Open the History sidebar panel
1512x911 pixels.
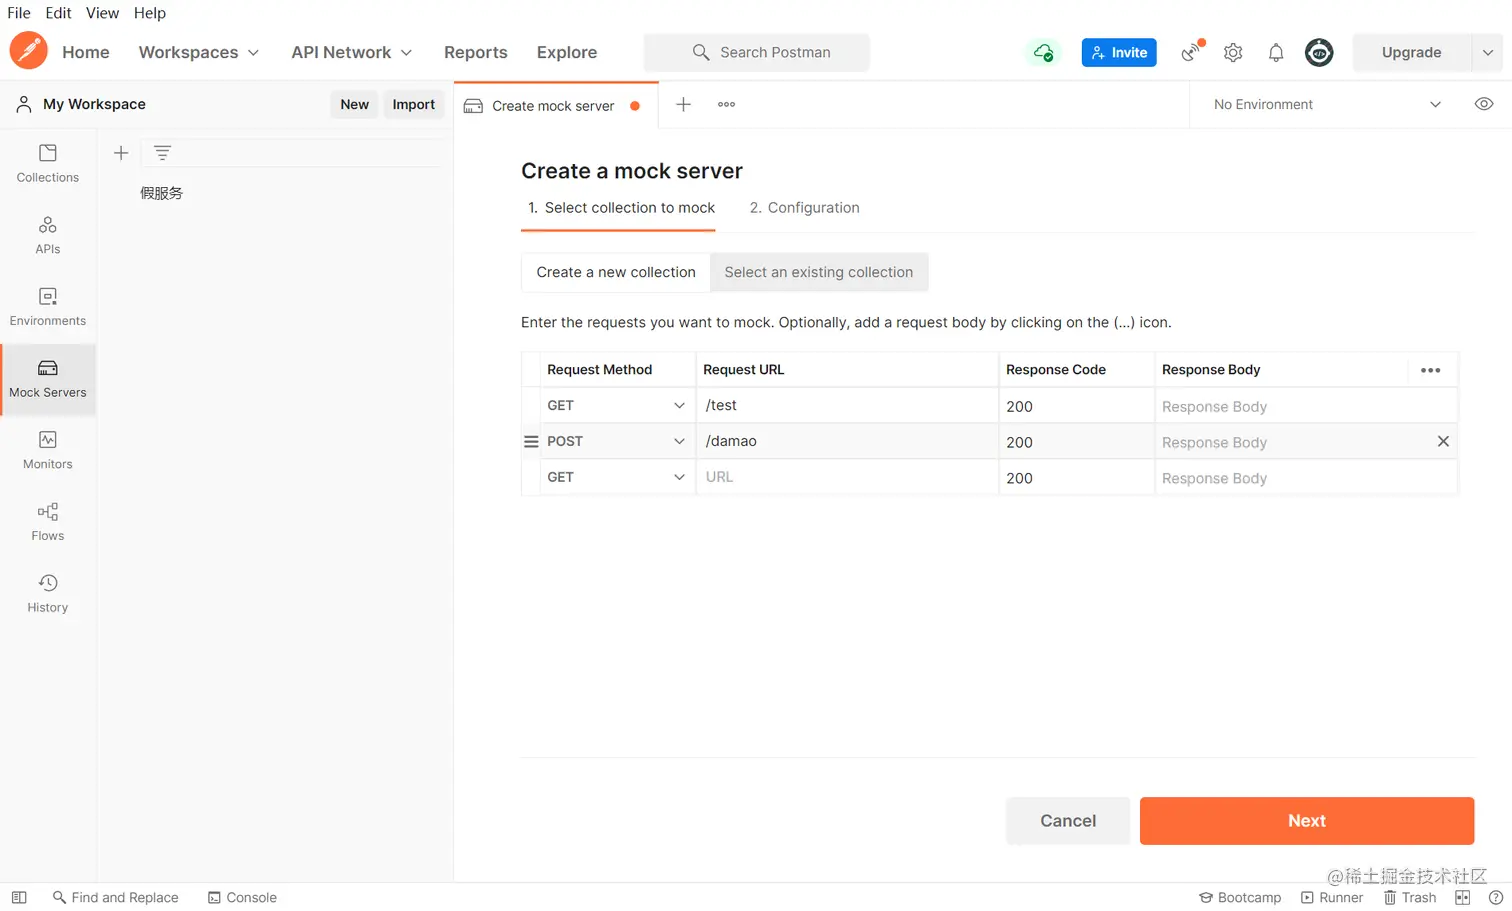pos(47,594)
